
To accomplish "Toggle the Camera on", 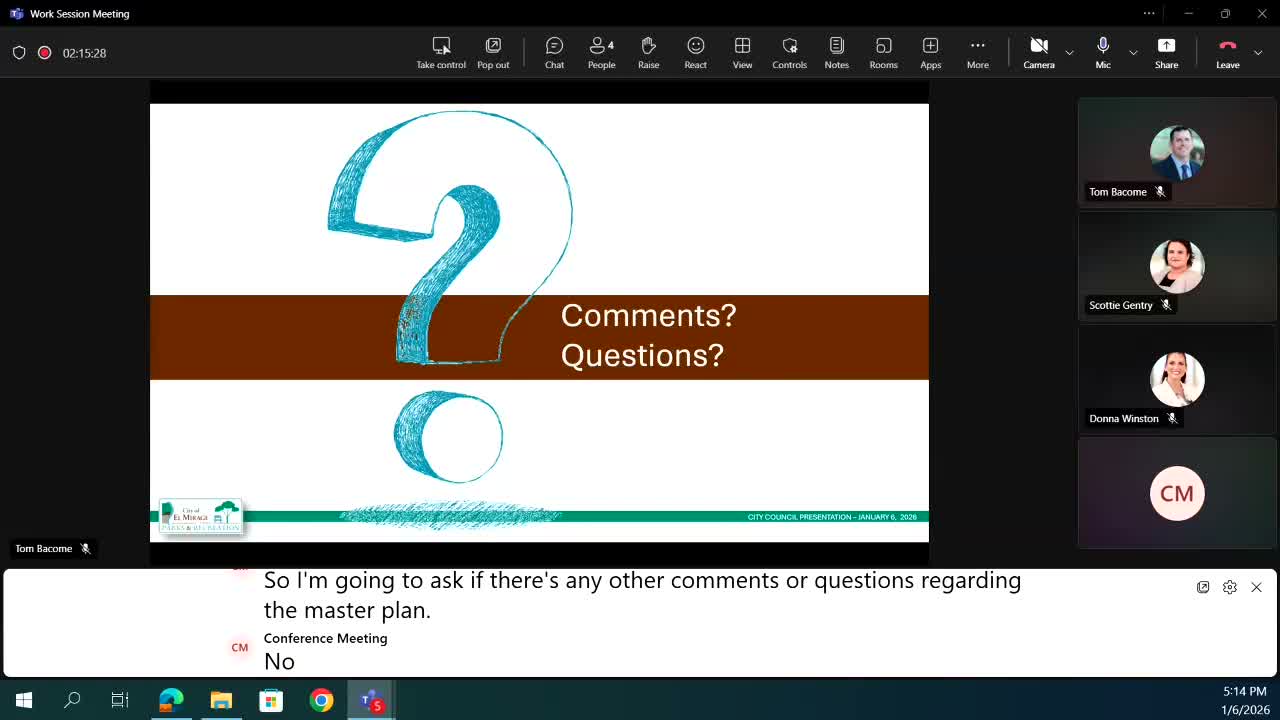I will point(1038,53).
